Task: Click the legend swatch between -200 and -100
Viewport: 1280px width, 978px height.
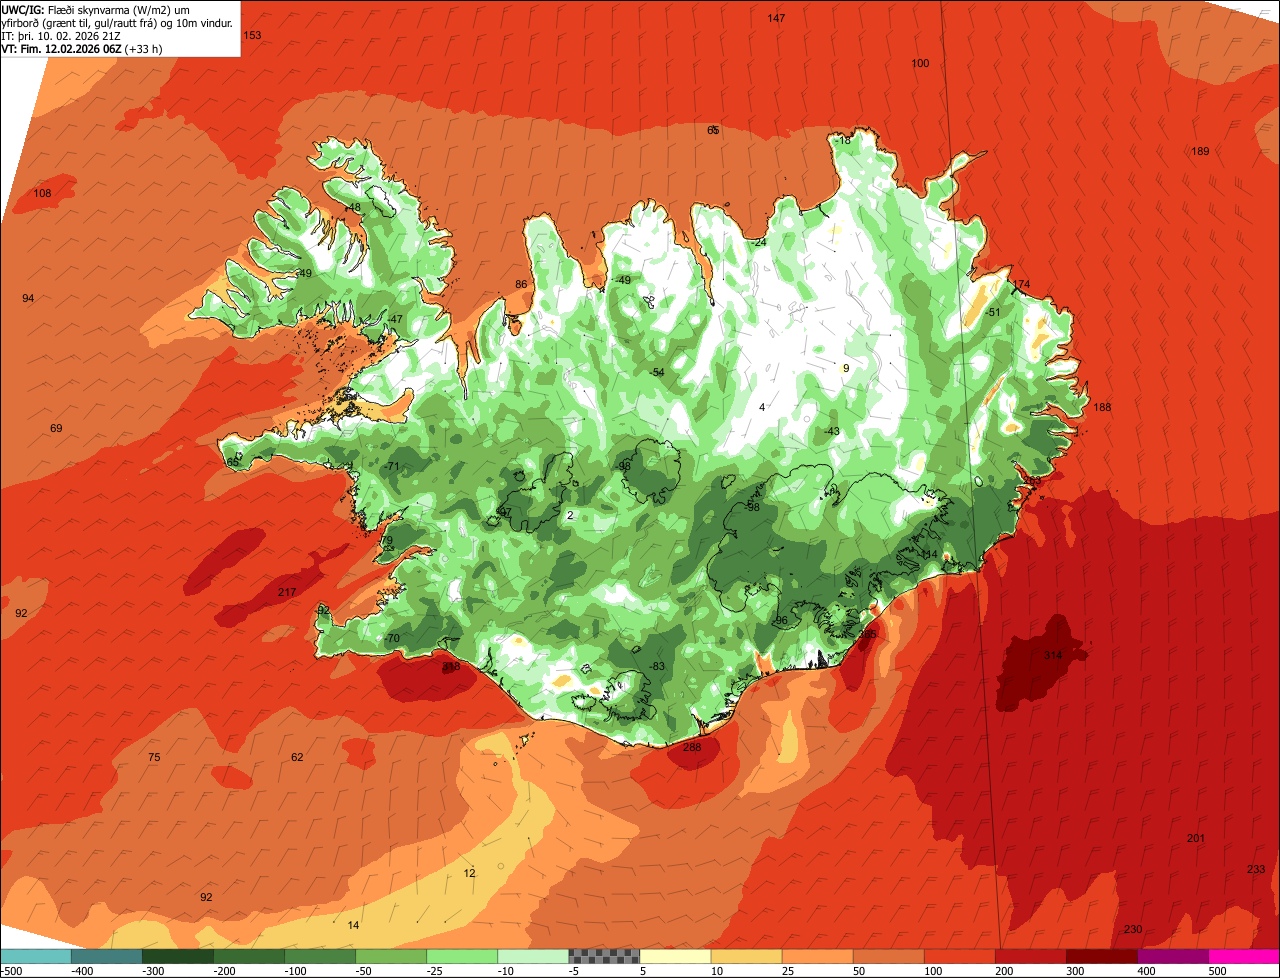Action: click(x=249, y=956)
